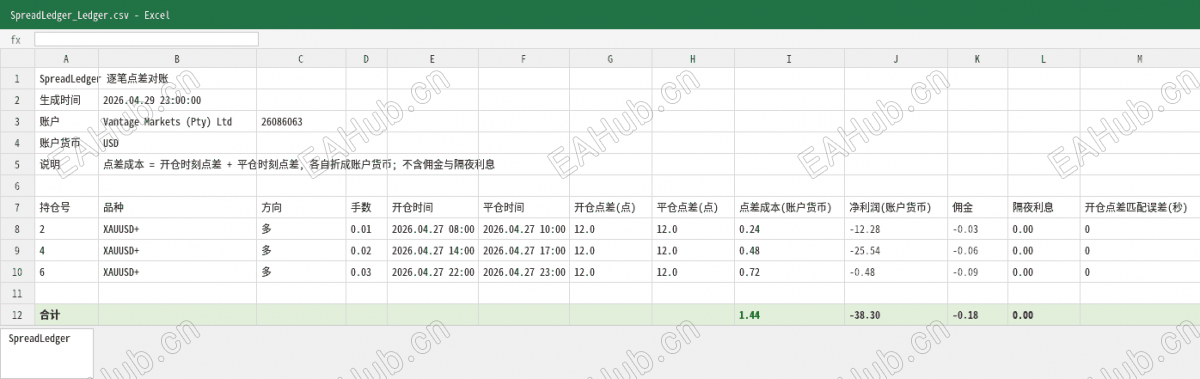Click net profit value '-25.54'
The image size is (1200, 379).
[x=896, y=251]
